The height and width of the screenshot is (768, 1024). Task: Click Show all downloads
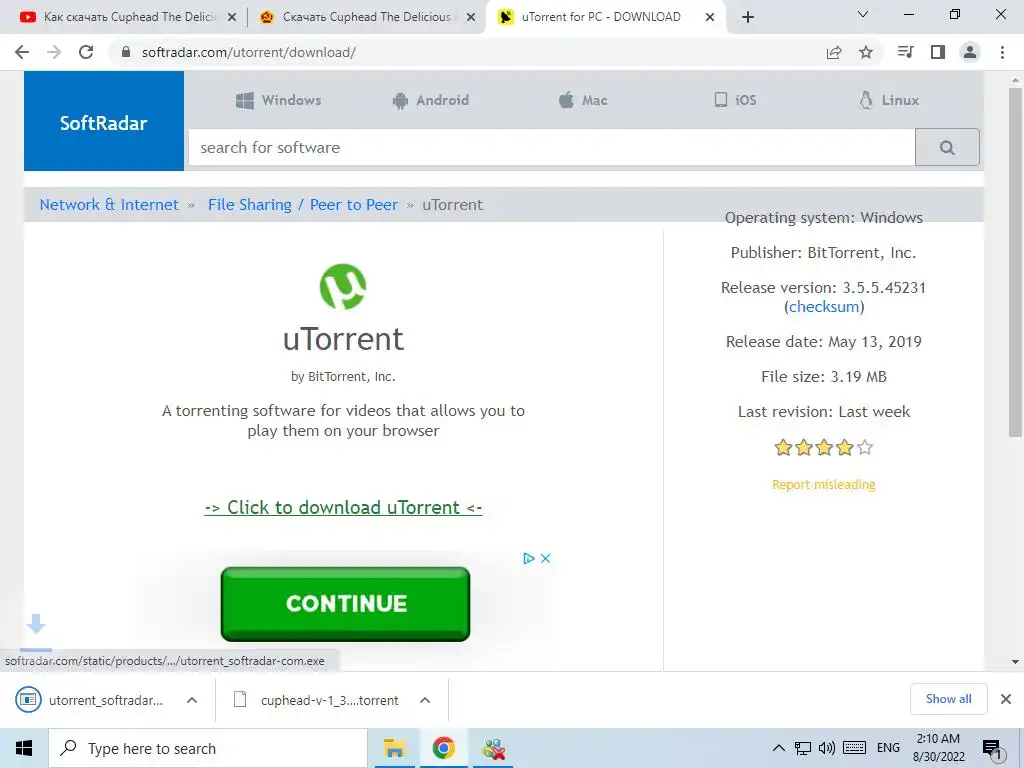948,699
